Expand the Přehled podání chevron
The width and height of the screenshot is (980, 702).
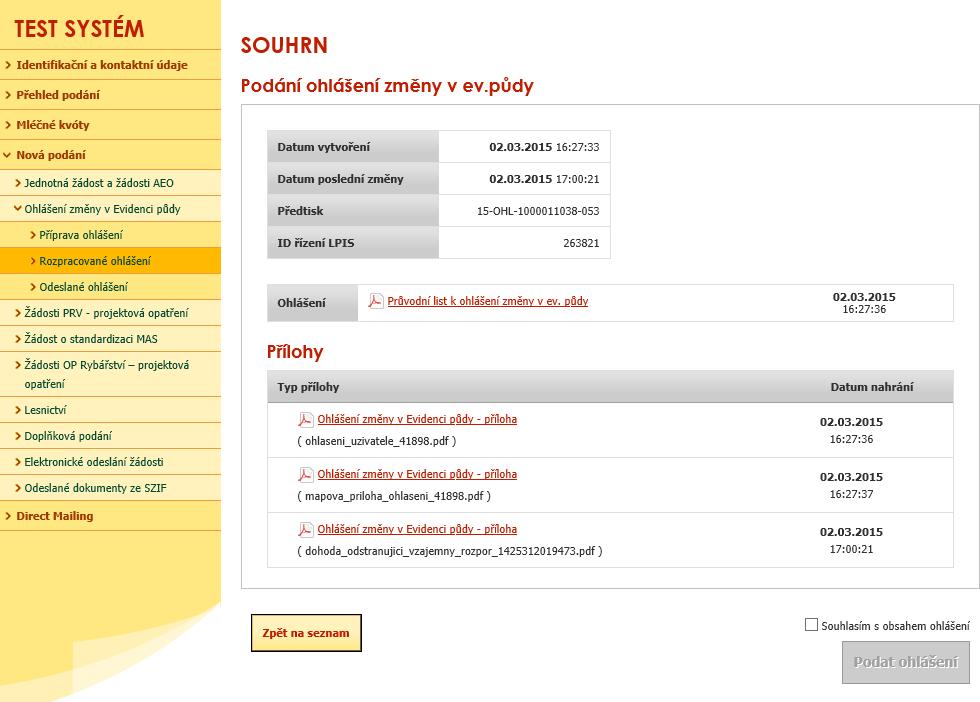(x=8, y=94)
